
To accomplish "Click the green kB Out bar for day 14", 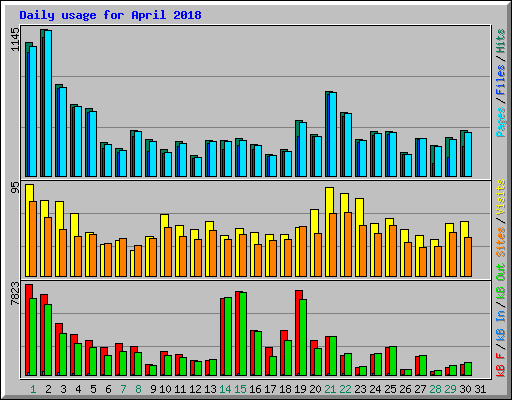I will click(228, 337).
